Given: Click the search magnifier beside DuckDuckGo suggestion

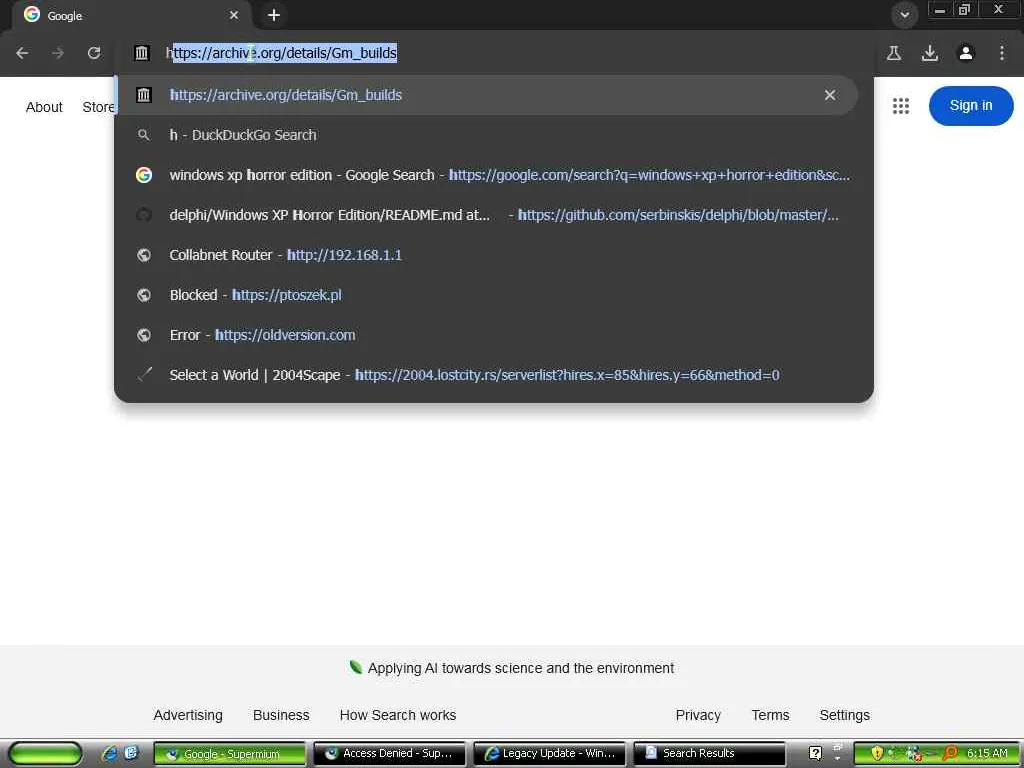Looking at the screenshot, I should point(144,135).
